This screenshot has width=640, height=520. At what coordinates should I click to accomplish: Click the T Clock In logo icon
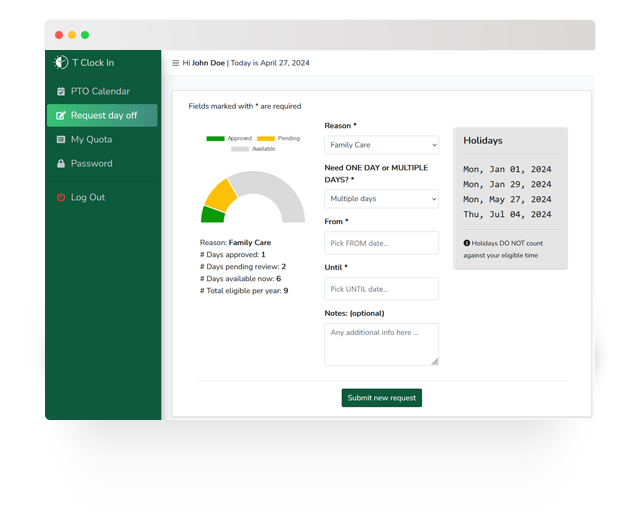(61, 63)
